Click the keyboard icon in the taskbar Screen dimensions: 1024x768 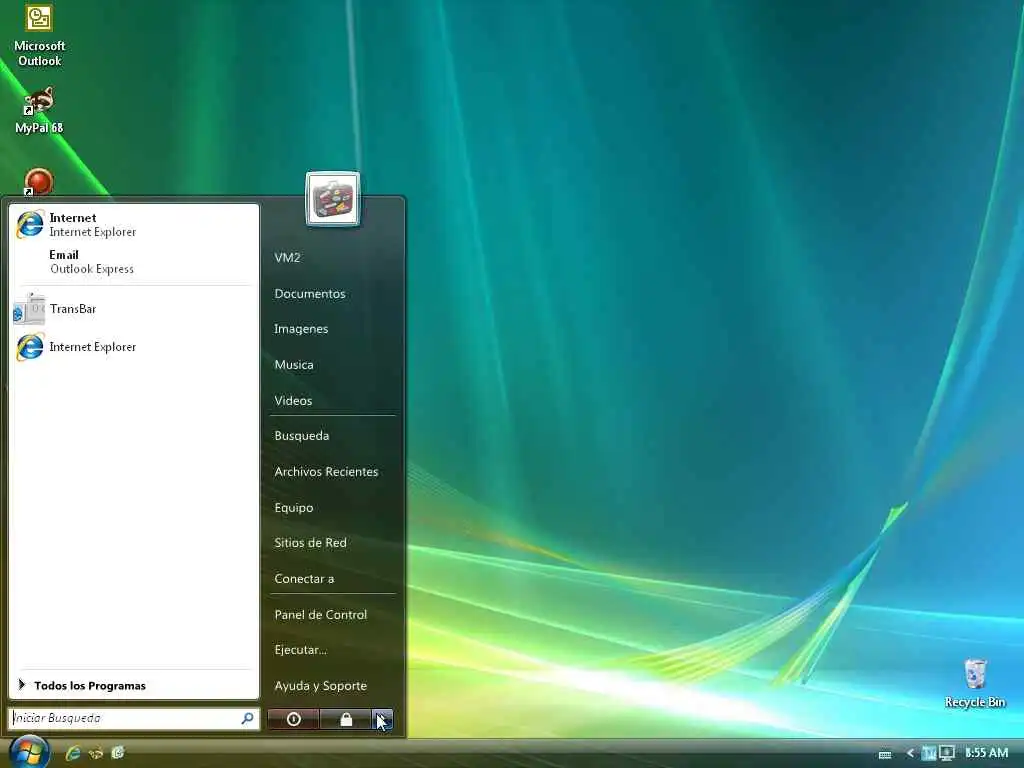point(885,754)
